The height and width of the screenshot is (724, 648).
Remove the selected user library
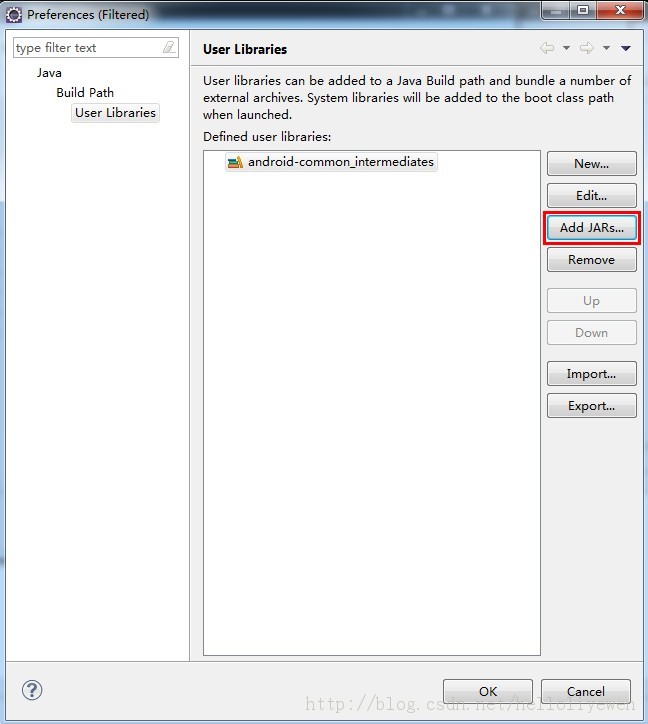click(x=592, y=259)
